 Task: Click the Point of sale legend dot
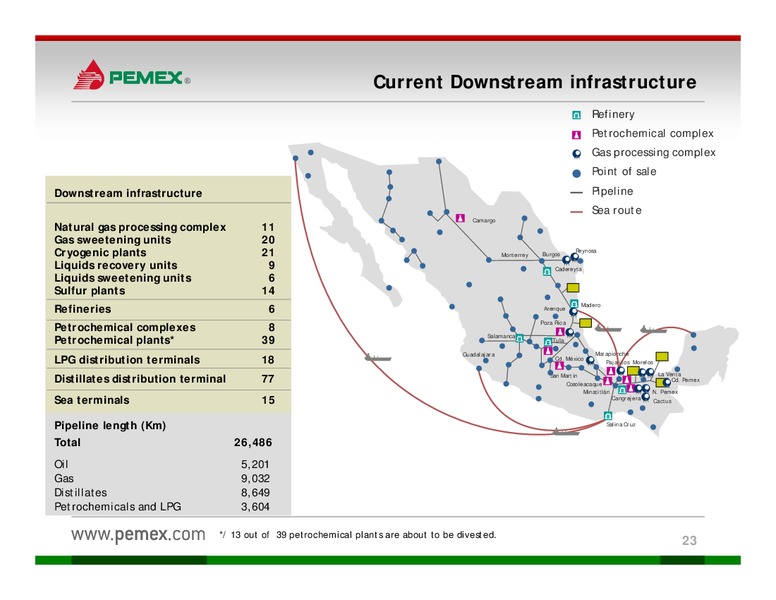[x=577, y=173]
